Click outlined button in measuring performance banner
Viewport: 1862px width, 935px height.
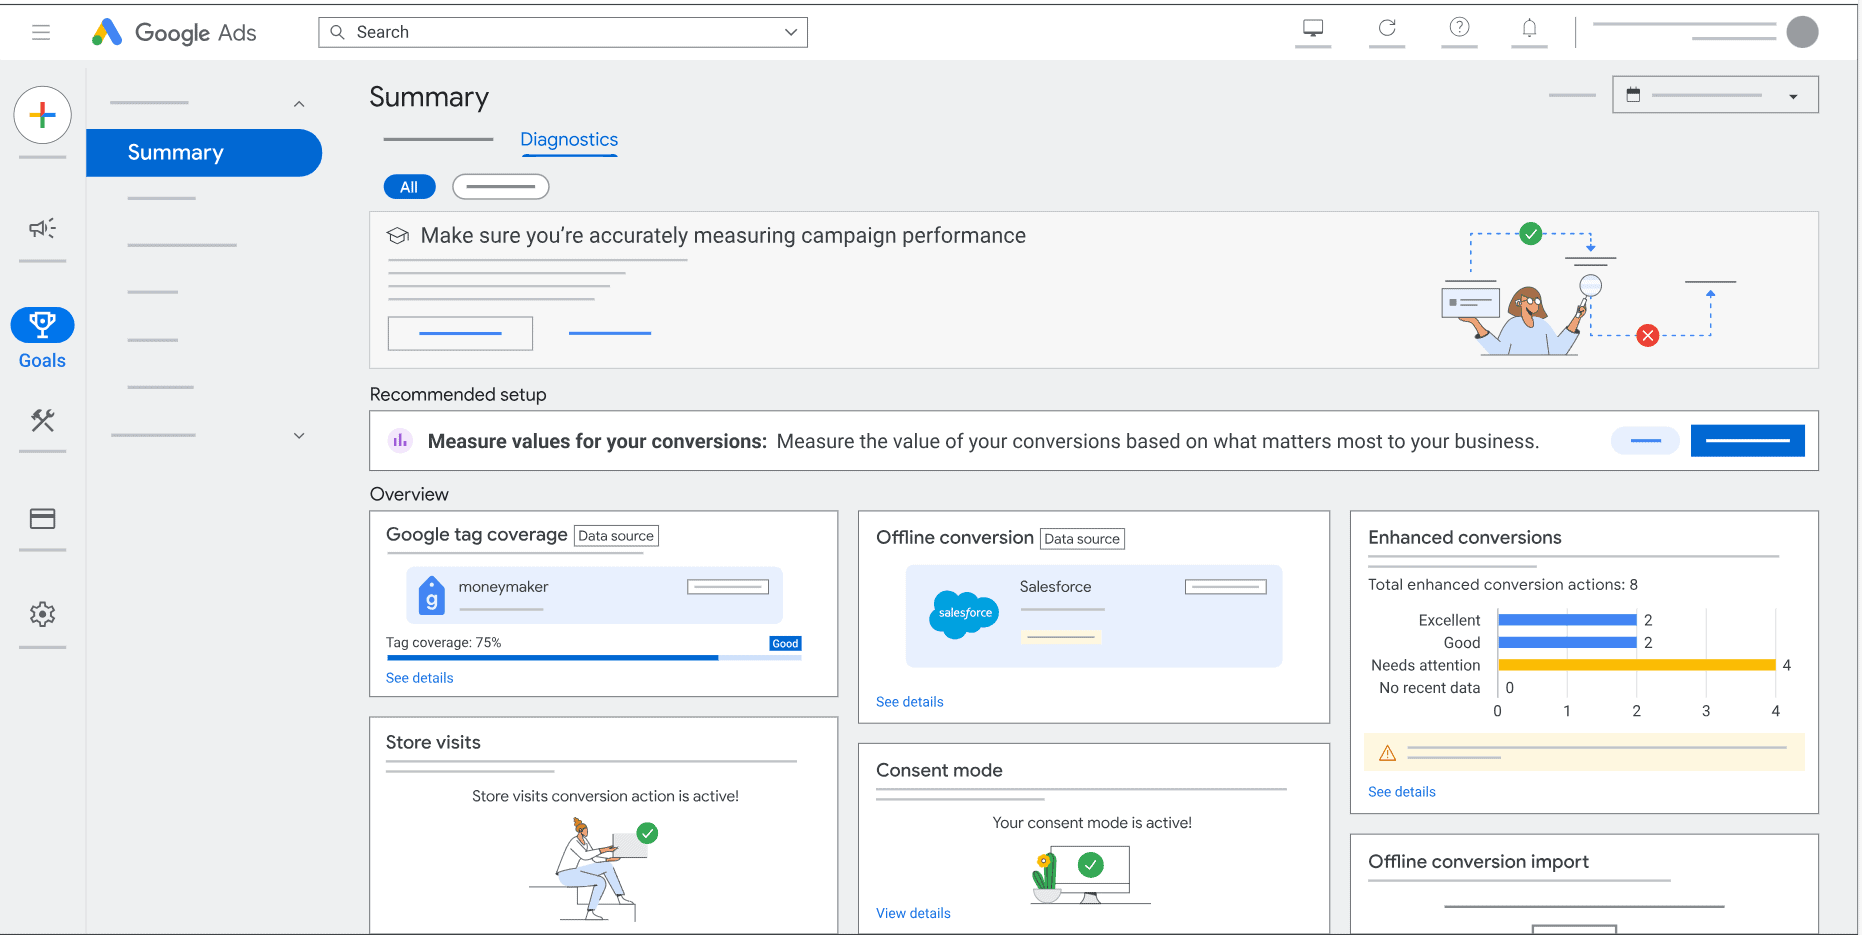[460, 333]
